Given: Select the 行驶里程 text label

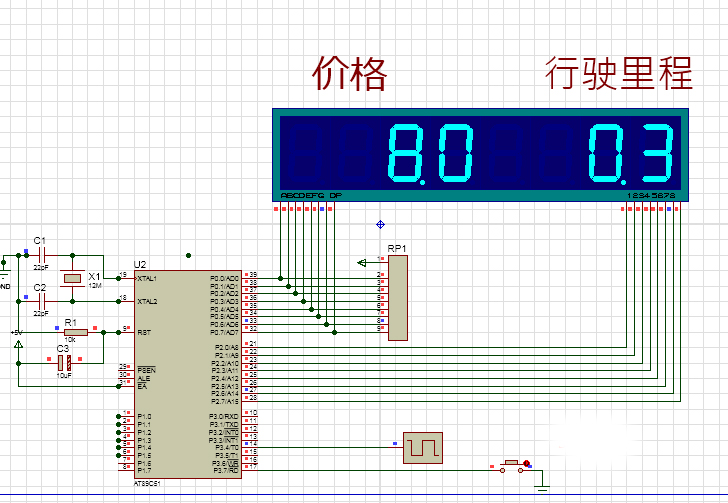Looking at the screenshot, I should 618,73.
